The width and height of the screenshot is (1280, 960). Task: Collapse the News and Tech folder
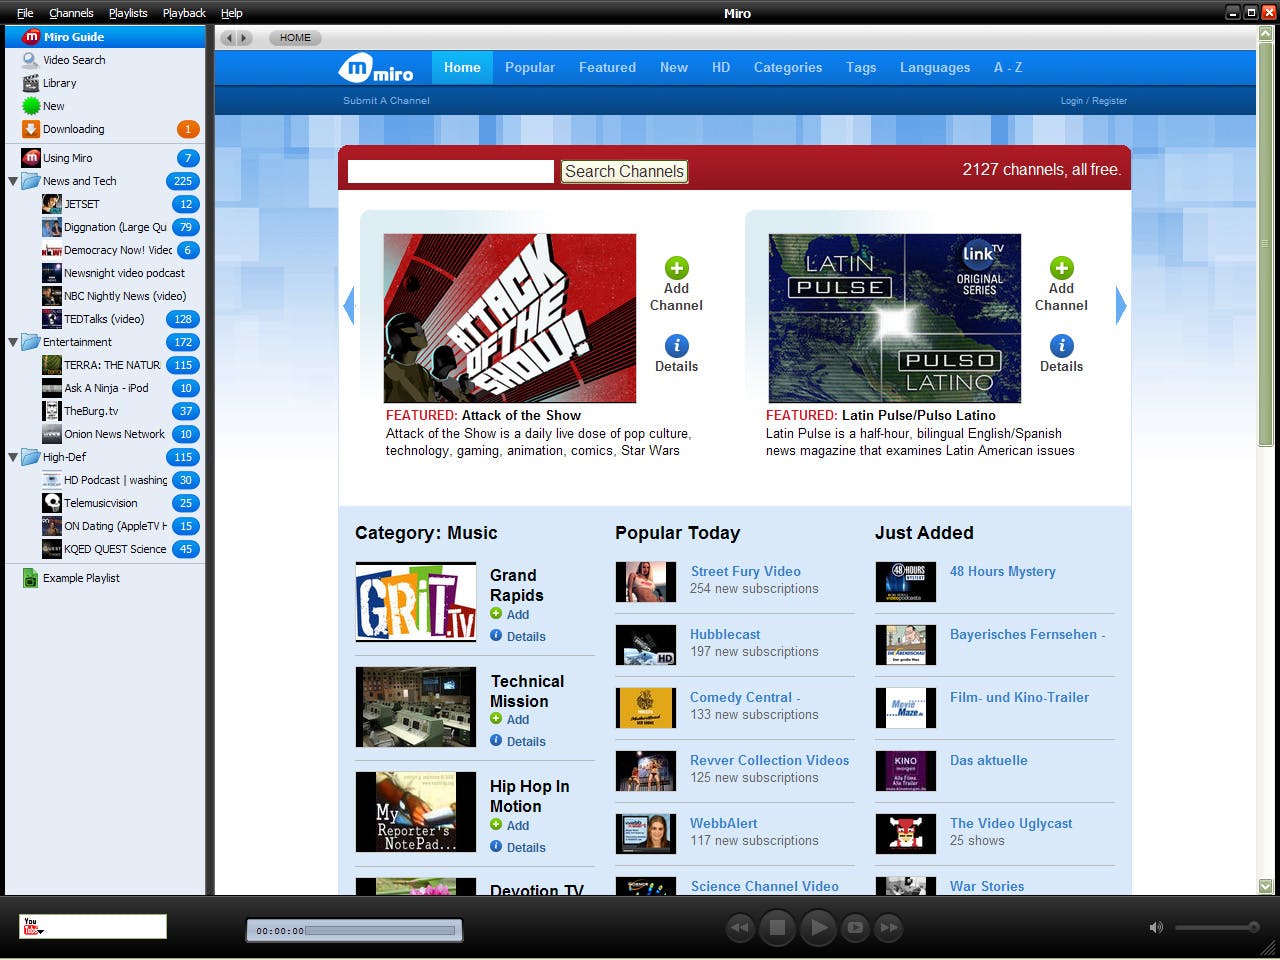tap(13, 181)
